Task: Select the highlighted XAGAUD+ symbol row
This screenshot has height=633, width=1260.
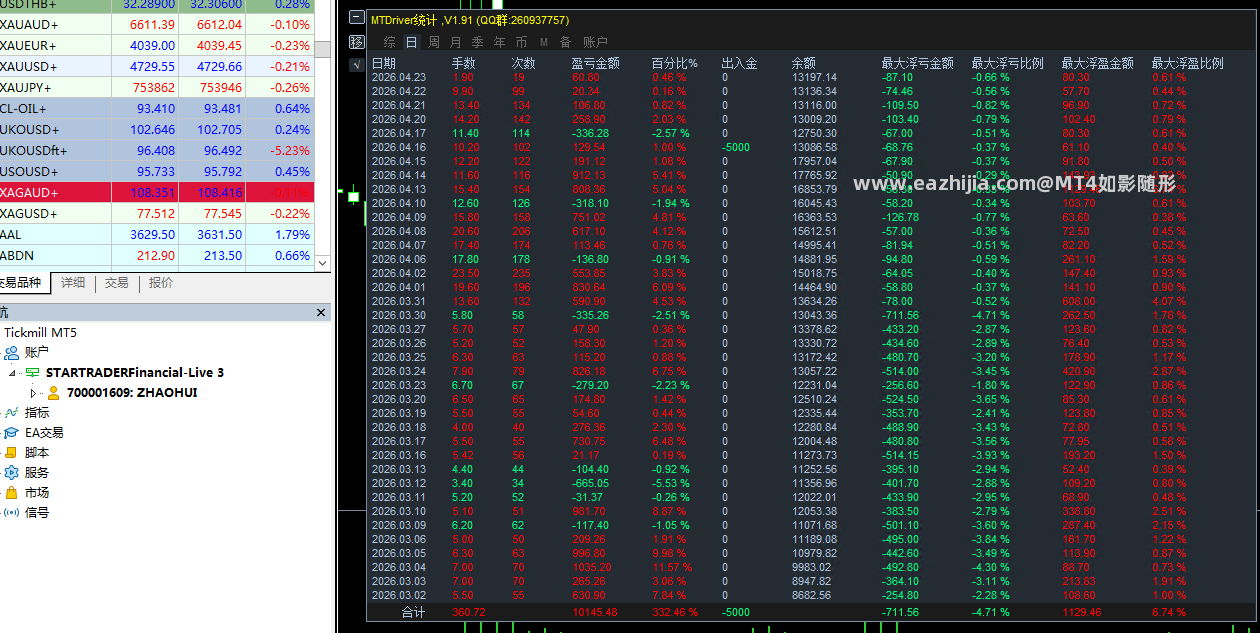Action: [157, 192]
